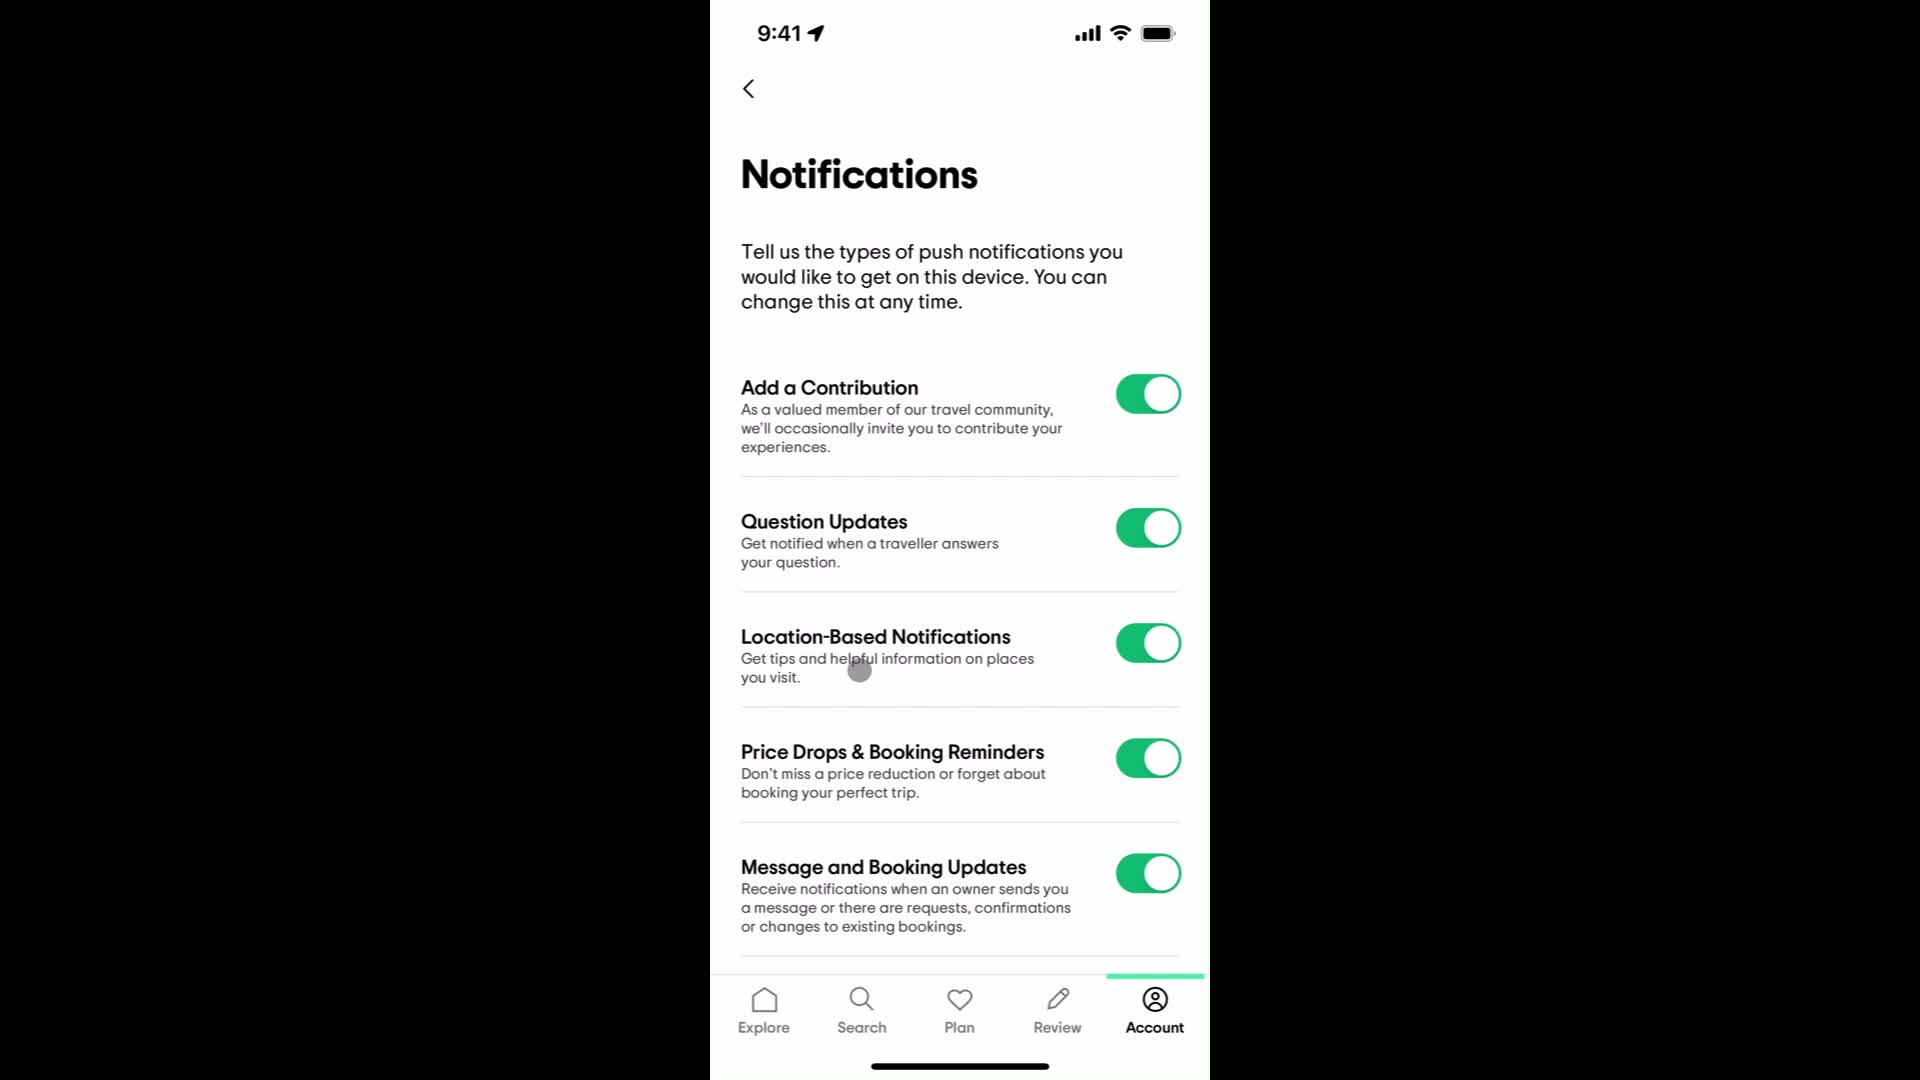The image size is (1920, 1080).
Task: Tap the WiFi icon in status bar
Action: (x=1121, y=33)
